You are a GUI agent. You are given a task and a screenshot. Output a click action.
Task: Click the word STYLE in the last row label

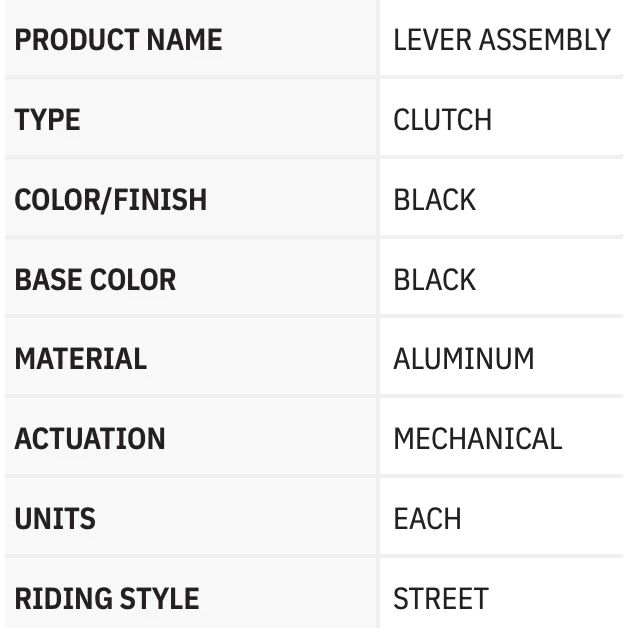(x=160, y=599)
